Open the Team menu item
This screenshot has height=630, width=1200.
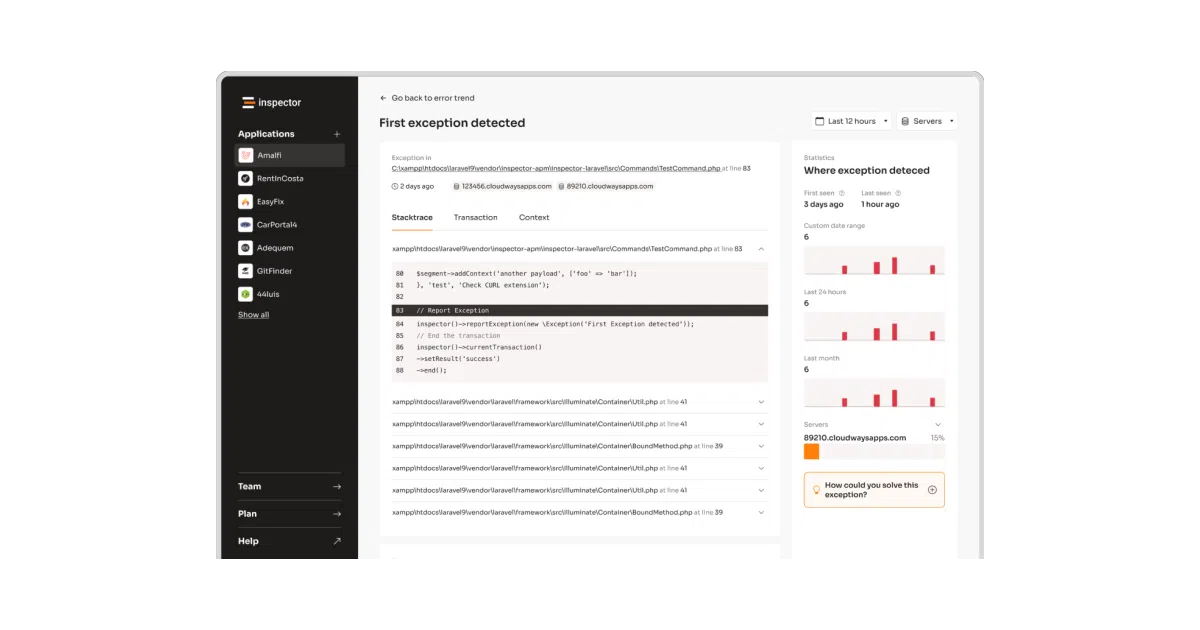(289, 487)
